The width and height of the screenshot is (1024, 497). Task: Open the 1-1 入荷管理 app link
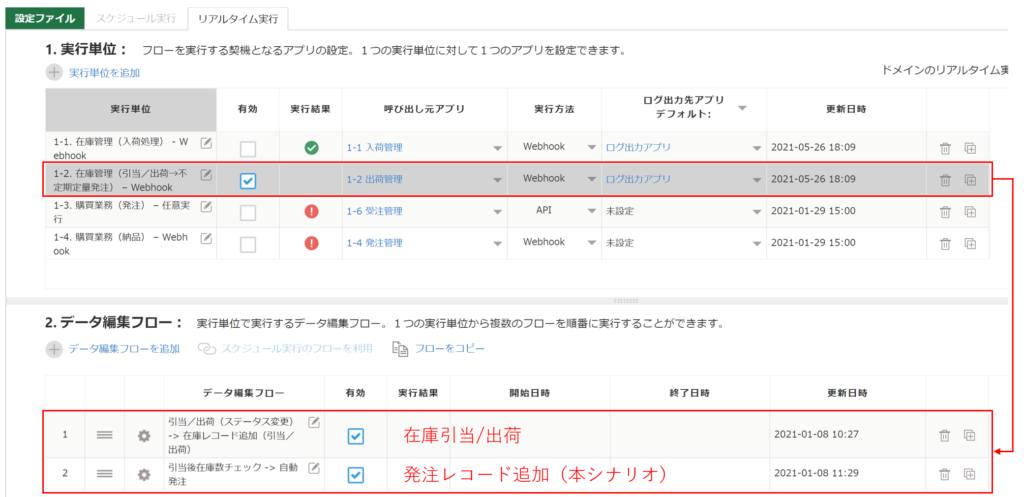pyautogui.click(x=374, y=148)
